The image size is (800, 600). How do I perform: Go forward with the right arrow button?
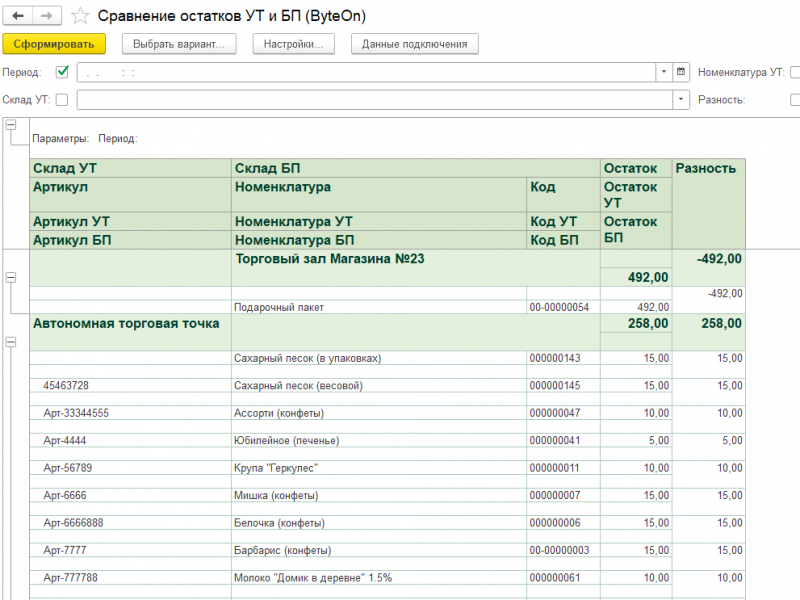[x=46, y=16]
